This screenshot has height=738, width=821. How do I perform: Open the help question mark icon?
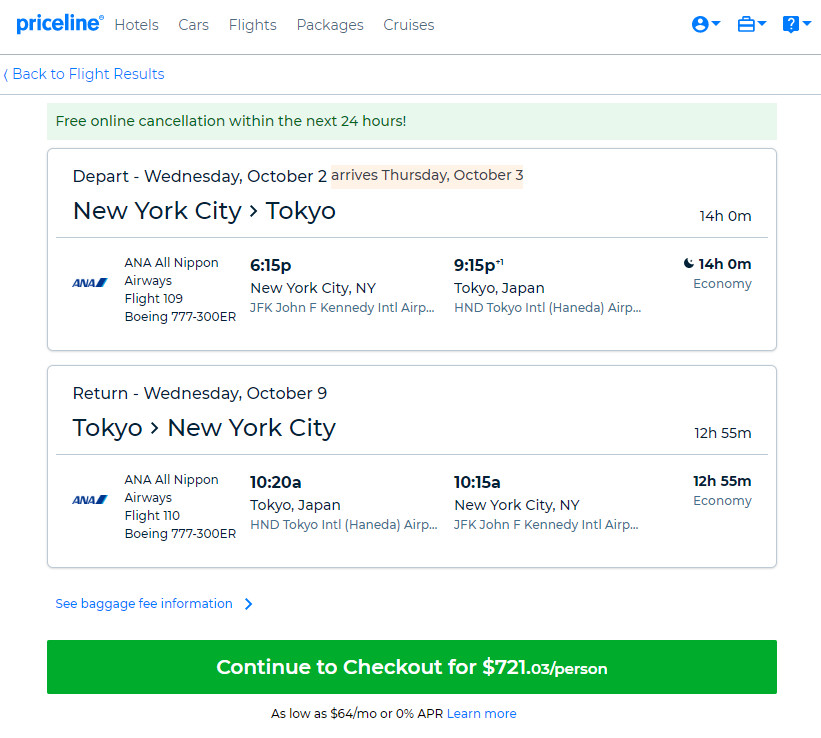tap(791, 24)
